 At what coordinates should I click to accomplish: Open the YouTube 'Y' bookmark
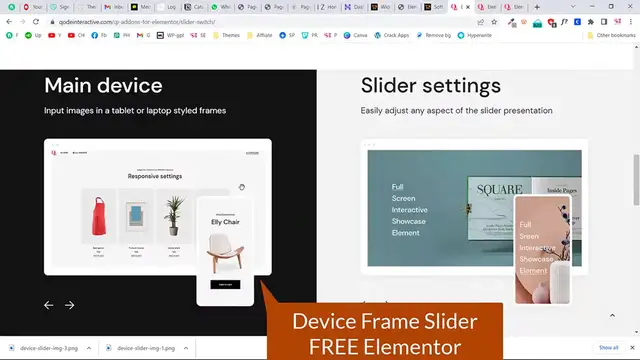coord(54,36)
